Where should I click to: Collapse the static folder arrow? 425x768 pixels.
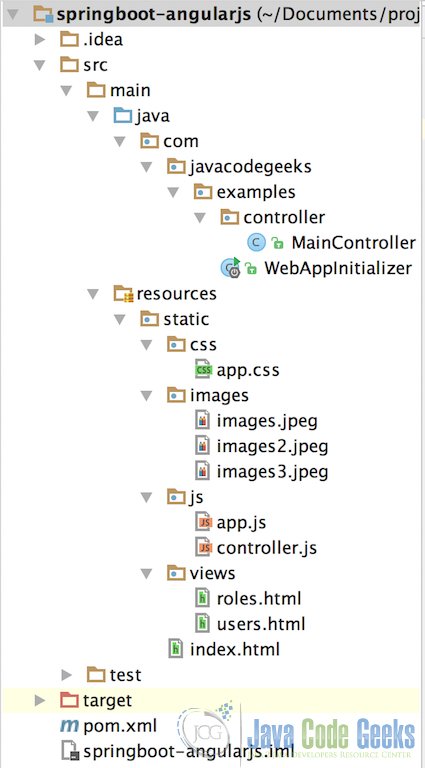(120, 319)
